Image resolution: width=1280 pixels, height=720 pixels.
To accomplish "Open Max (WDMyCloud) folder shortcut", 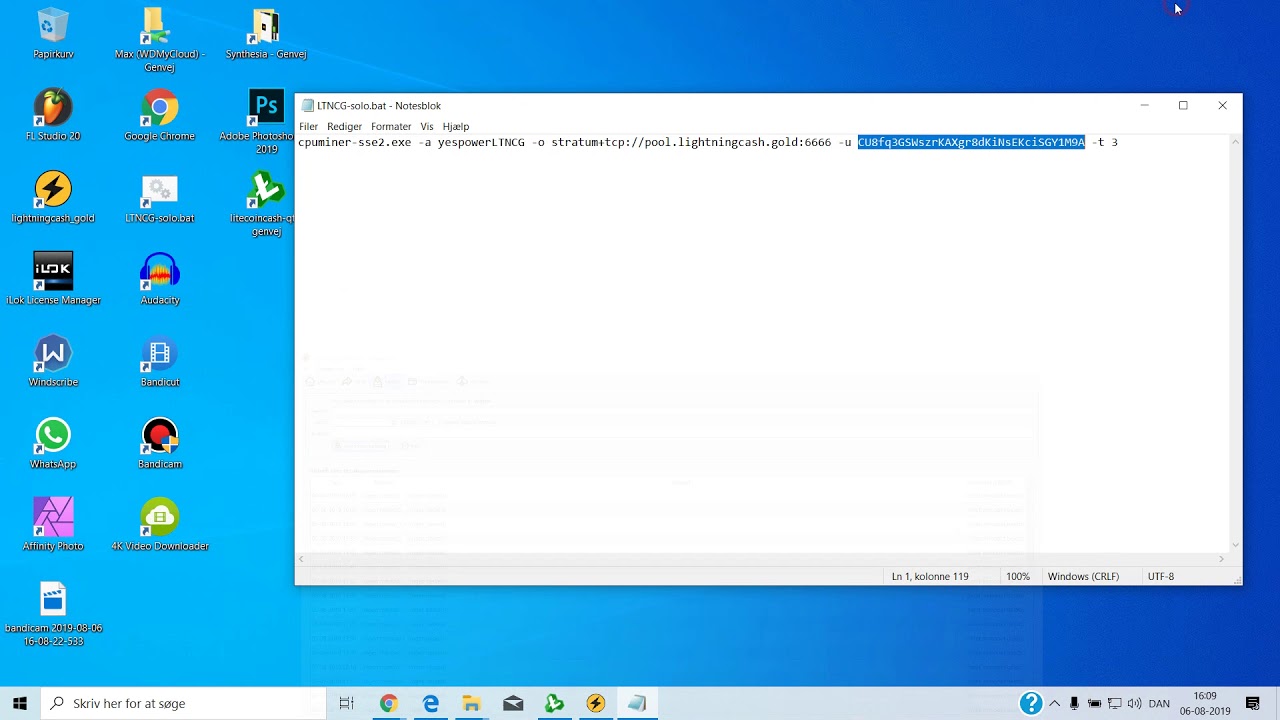I will point(160,39).
